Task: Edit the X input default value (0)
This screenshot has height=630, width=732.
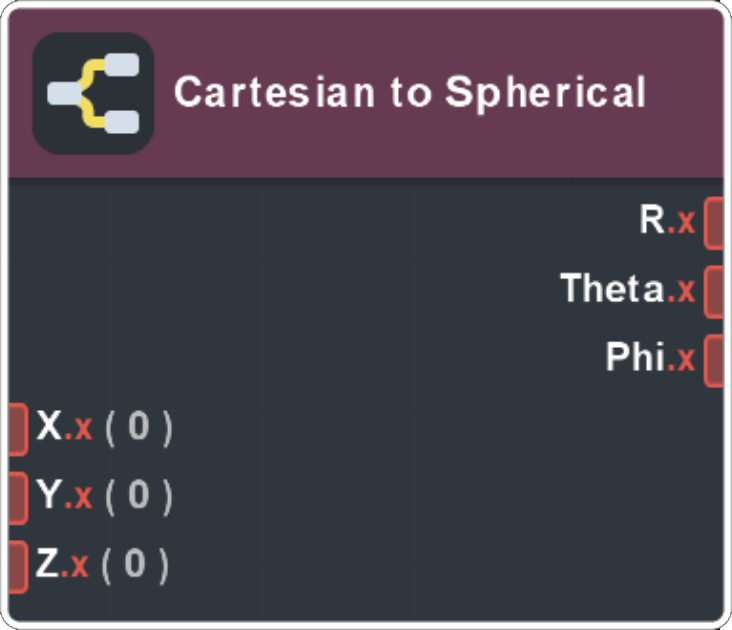Action: (x=138, y=428)
